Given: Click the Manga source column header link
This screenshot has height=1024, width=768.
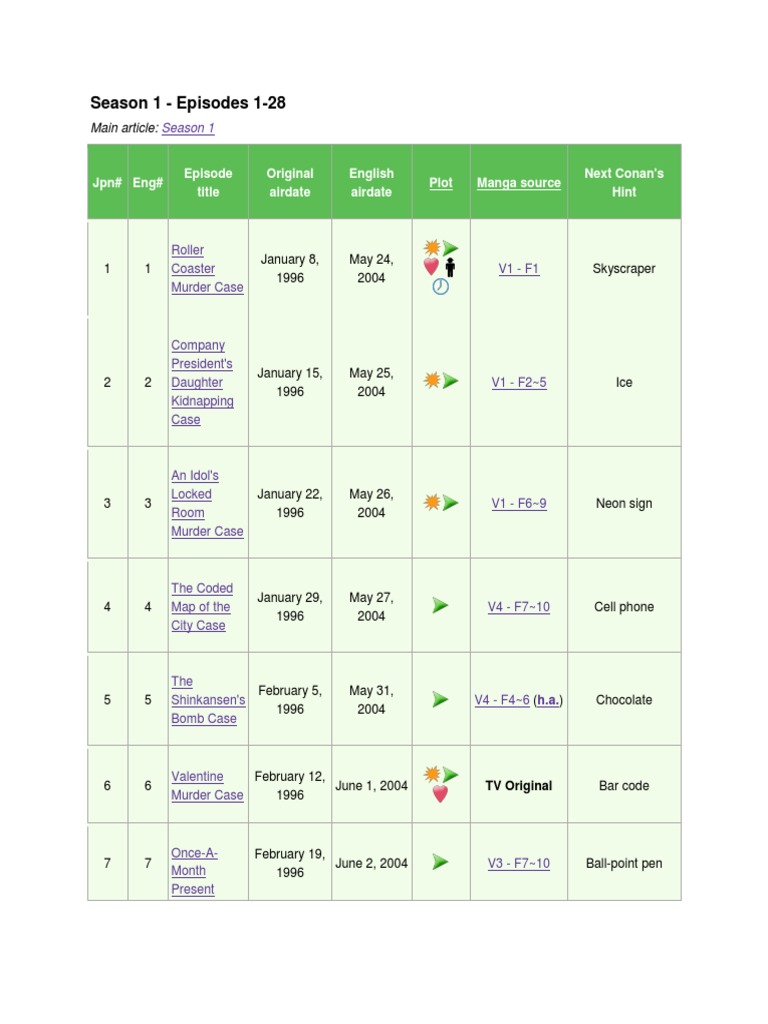Looking at the screenshot, I should [518, 183].
